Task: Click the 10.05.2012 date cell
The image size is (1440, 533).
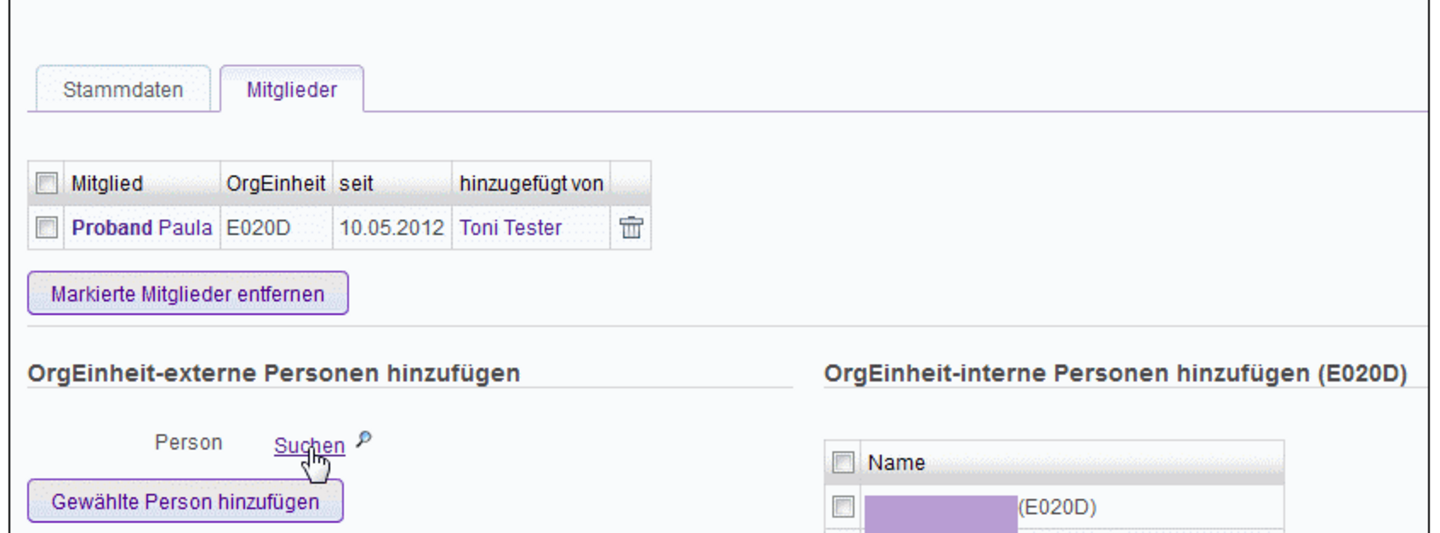Action: 391,228
